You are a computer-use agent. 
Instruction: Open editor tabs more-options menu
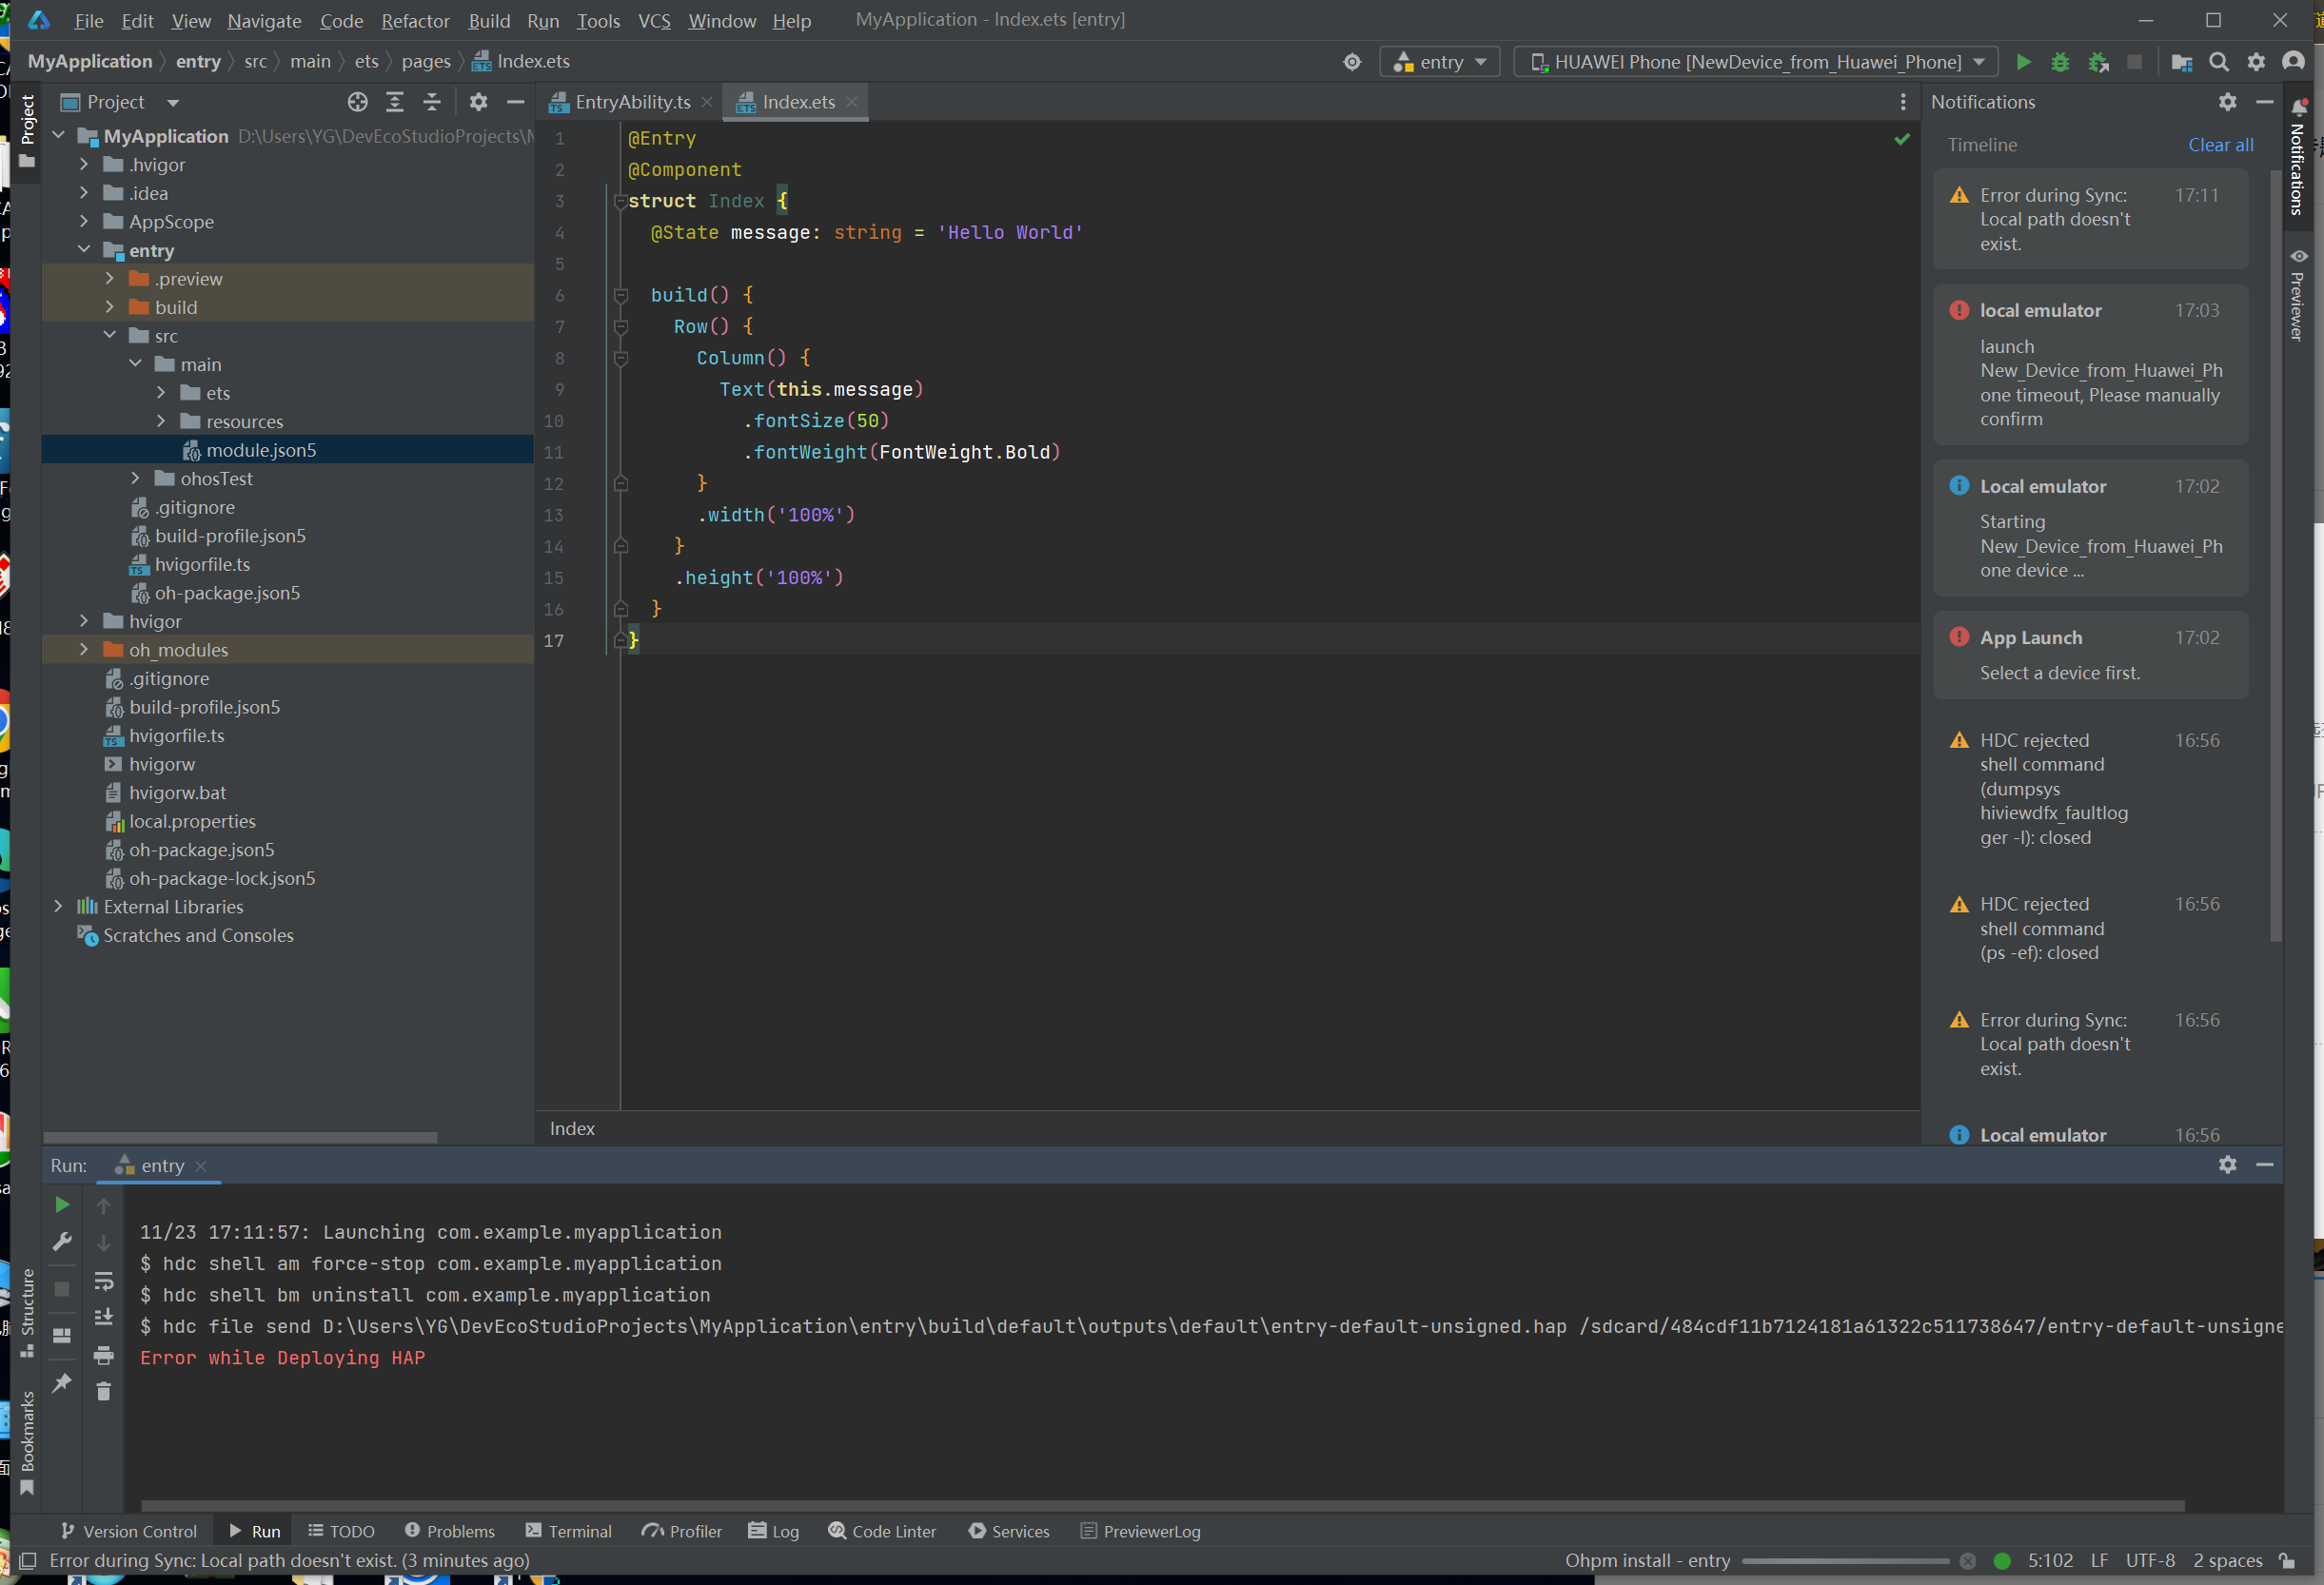click(1902, 102)
